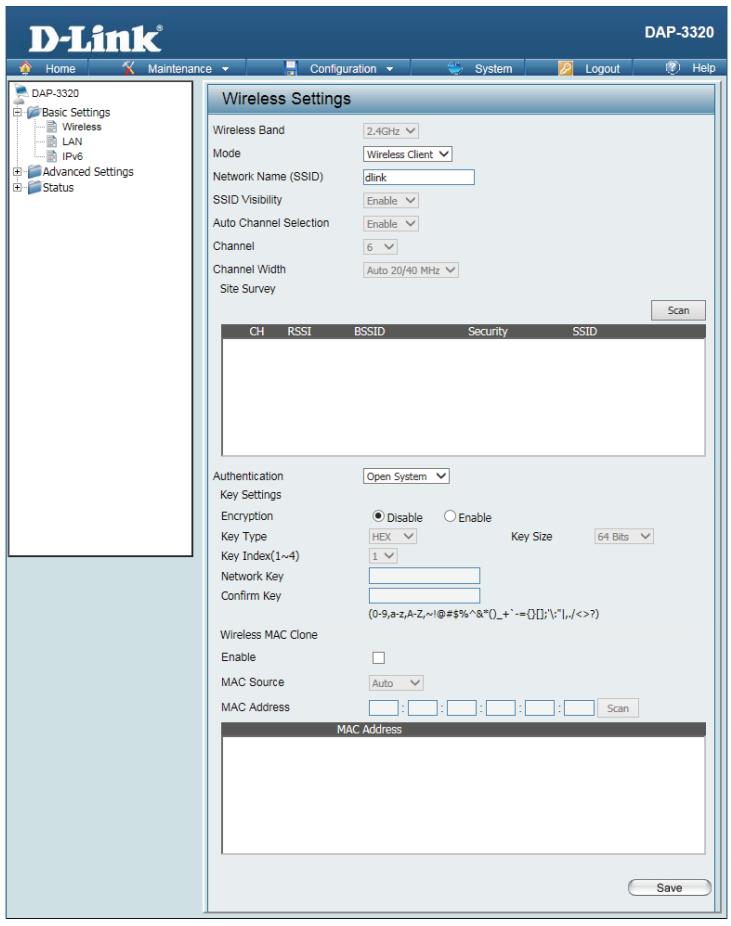This screenshot has width=731, height=926.
Task: Open the Home menu item
Action: (60, 69)
